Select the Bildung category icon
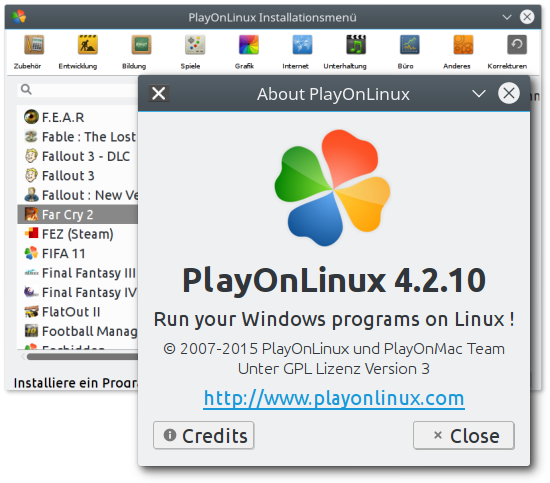 [x=141, y=45]
